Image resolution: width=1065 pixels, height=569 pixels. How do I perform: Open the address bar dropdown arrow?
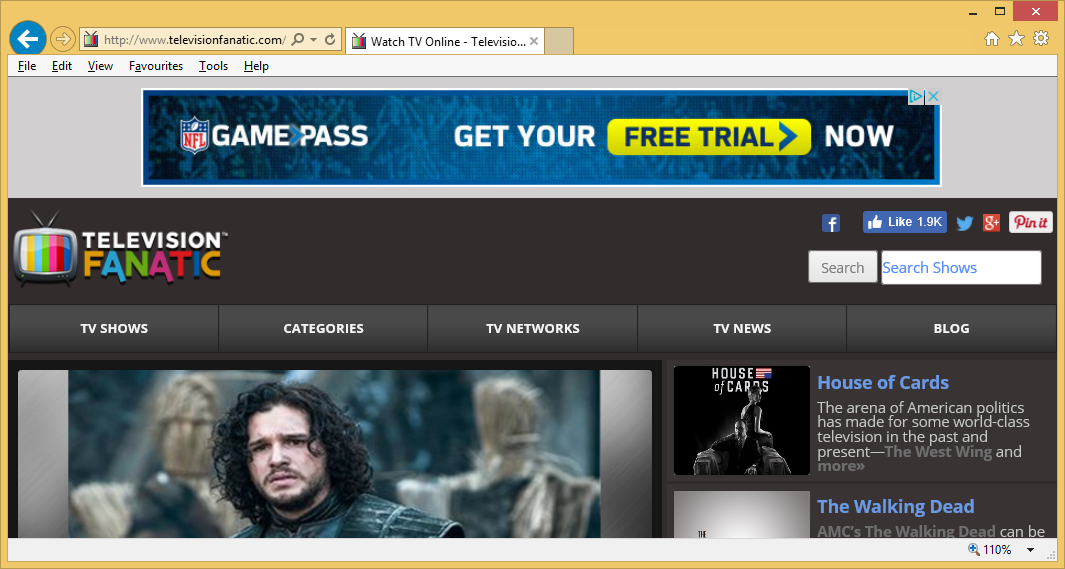coord(314,39)
